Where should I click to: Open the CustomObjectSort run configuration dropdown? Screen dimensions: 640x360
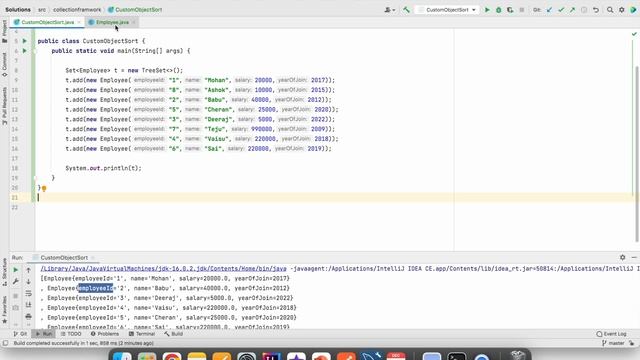click(x=447, y=9)
